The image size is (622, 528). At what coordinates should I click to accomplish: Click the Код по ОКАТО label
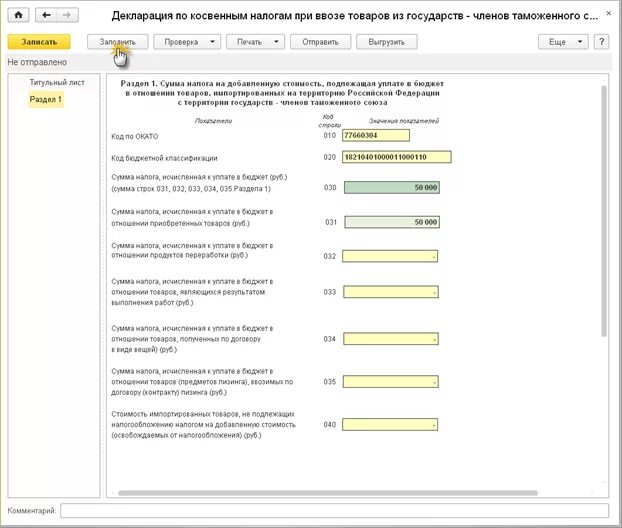135,136
